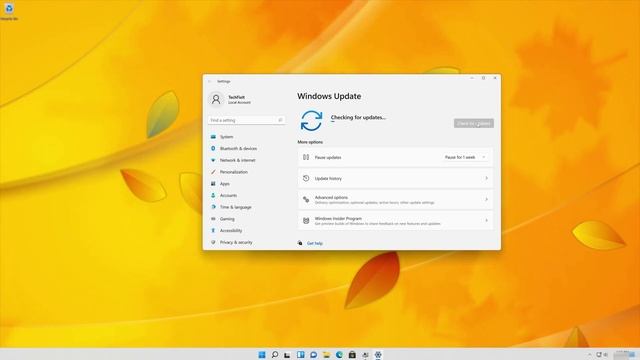Open taskbar Search
Viewport: 640px width, 360px height.
click(275, 355)
